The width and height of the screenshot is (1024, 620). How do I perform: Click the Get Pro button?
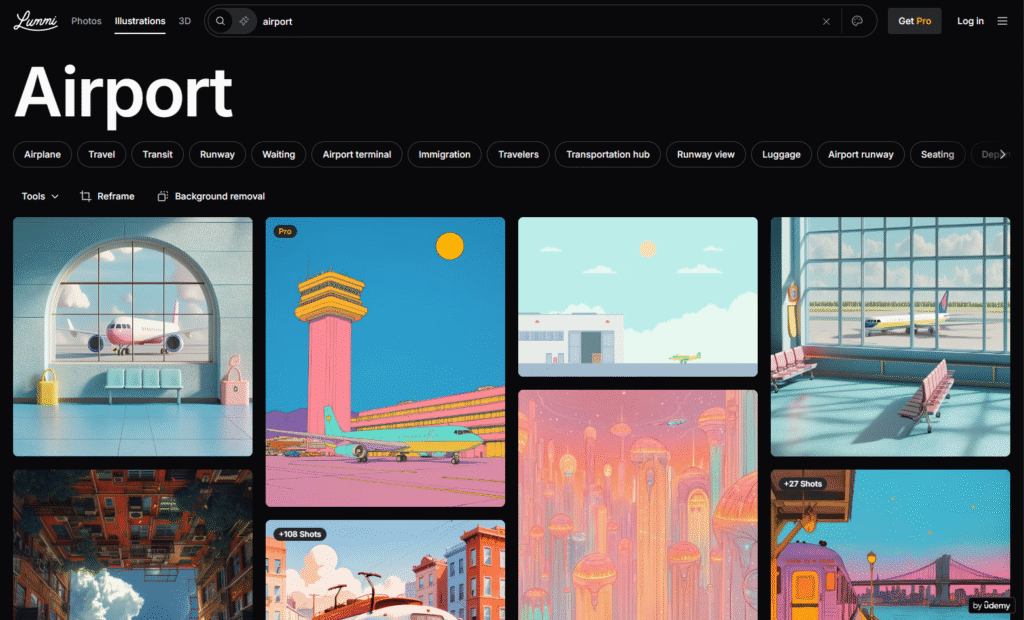914,21
